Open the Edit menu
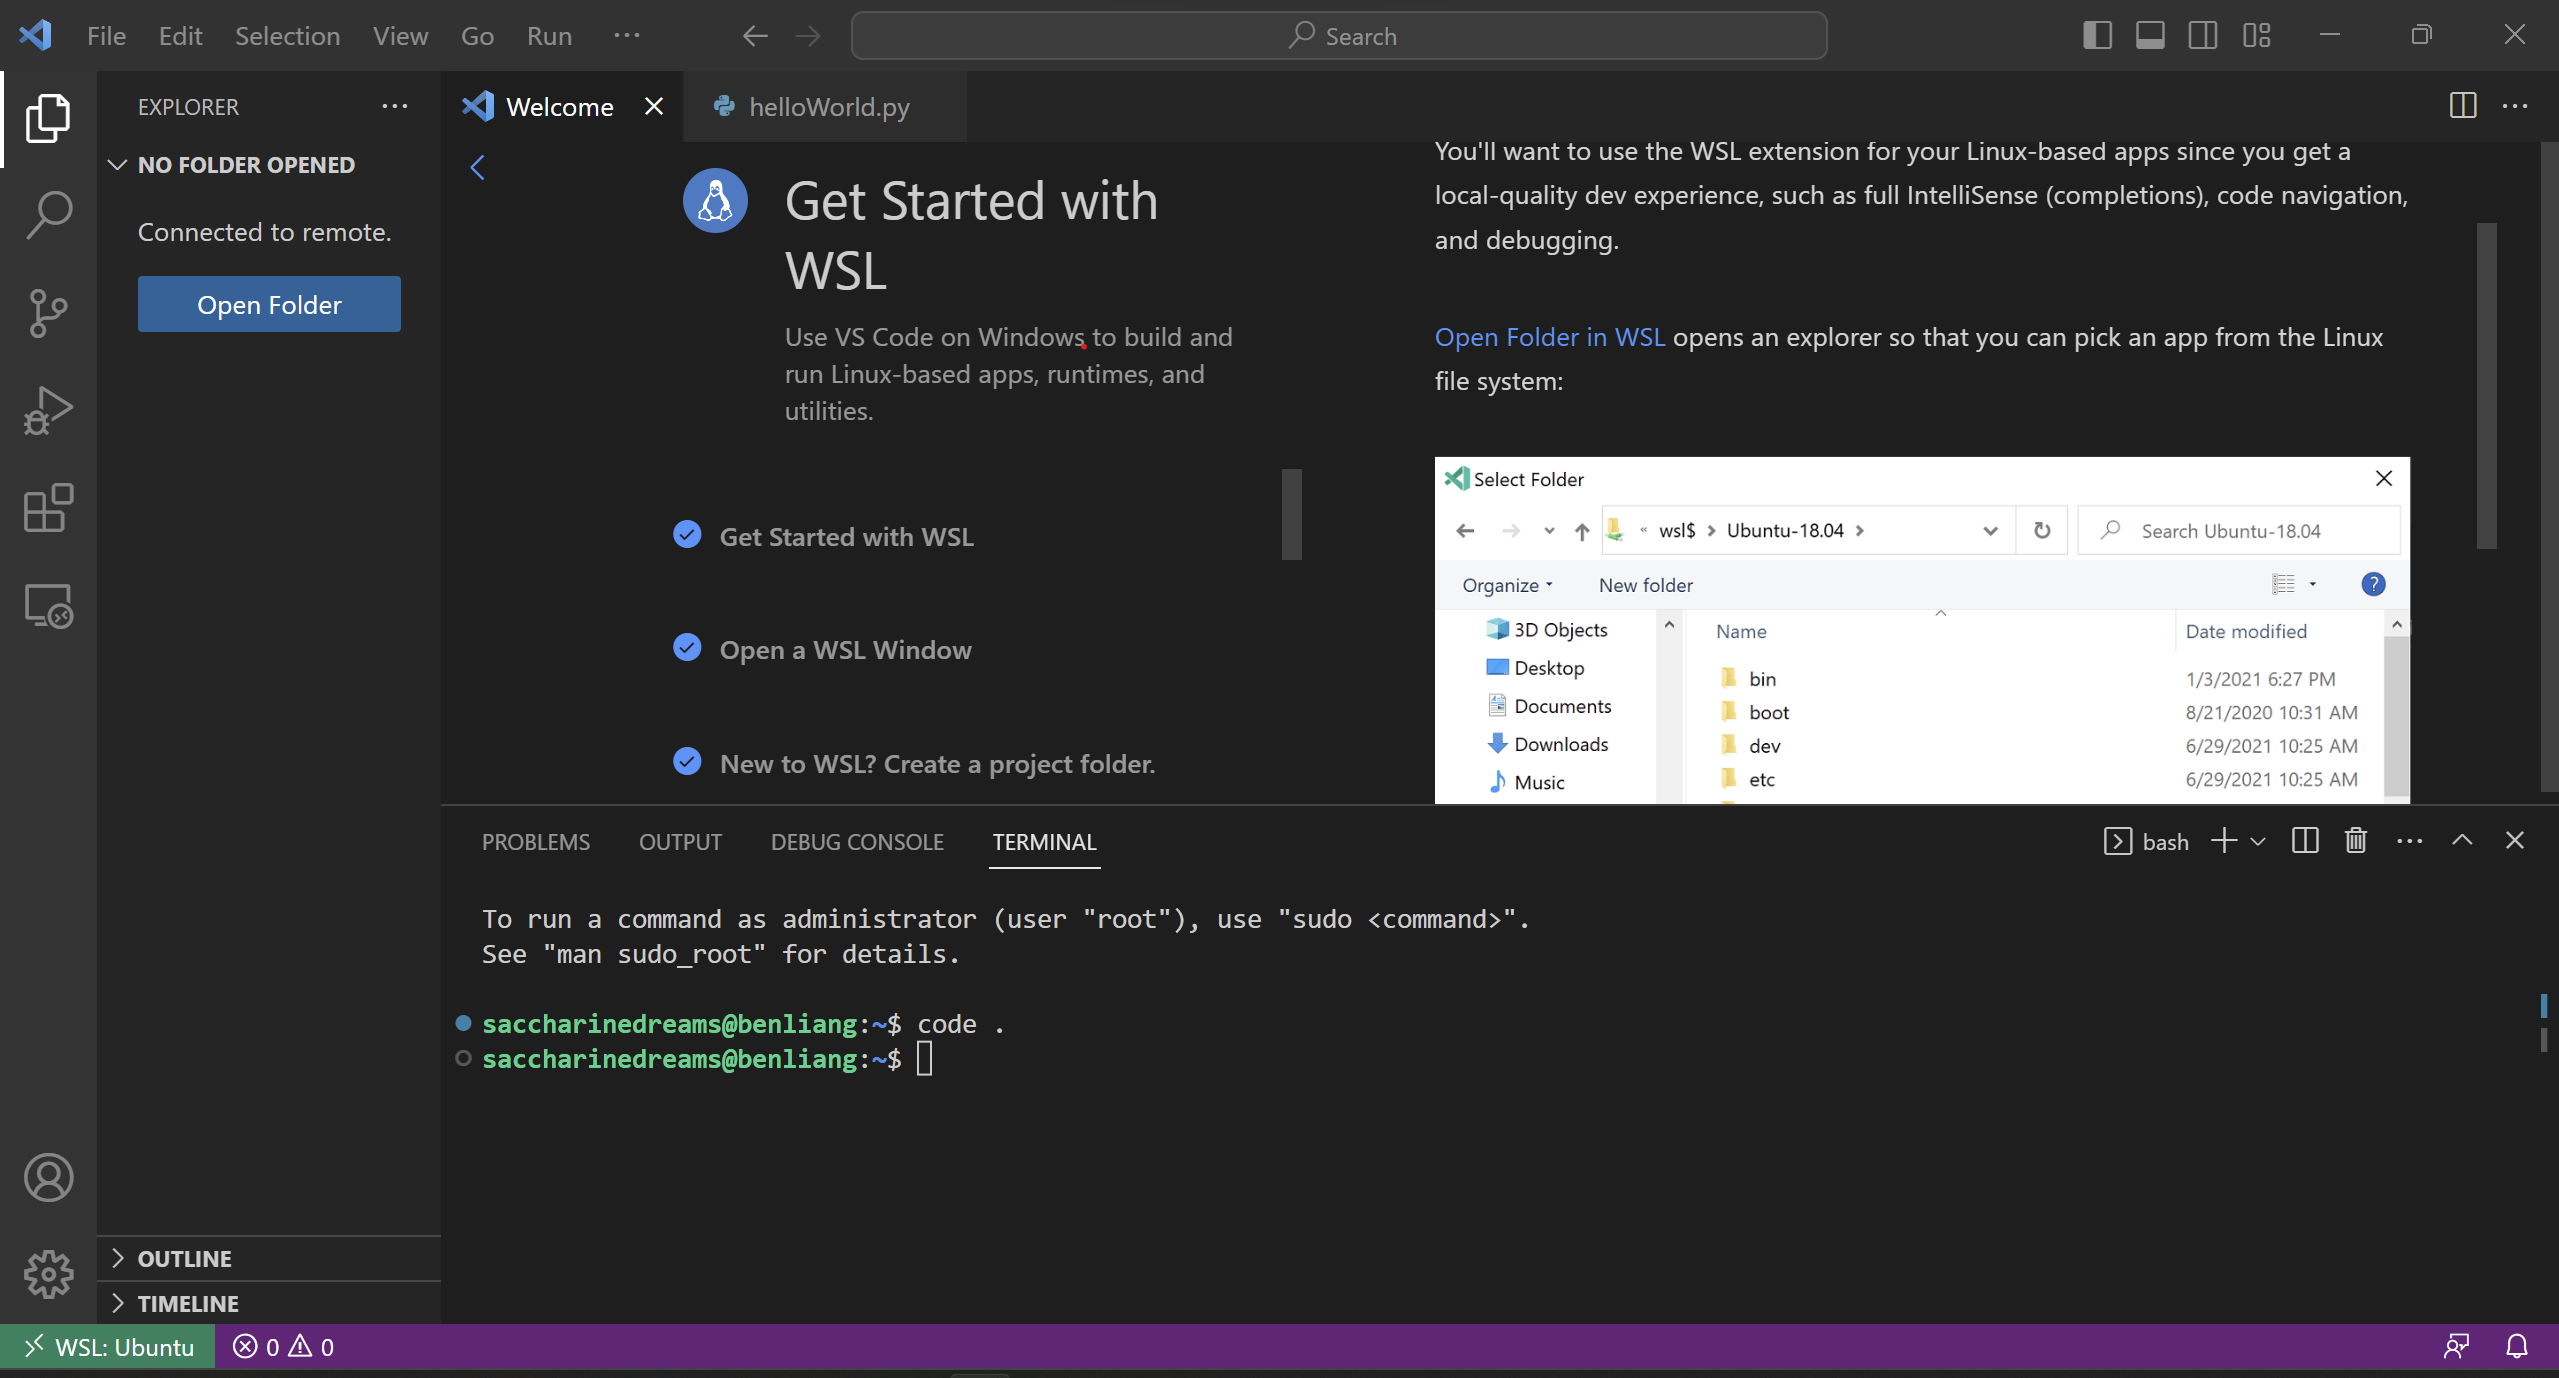This screenshot has height=1378, width=2559. click(x=180, y=36)
